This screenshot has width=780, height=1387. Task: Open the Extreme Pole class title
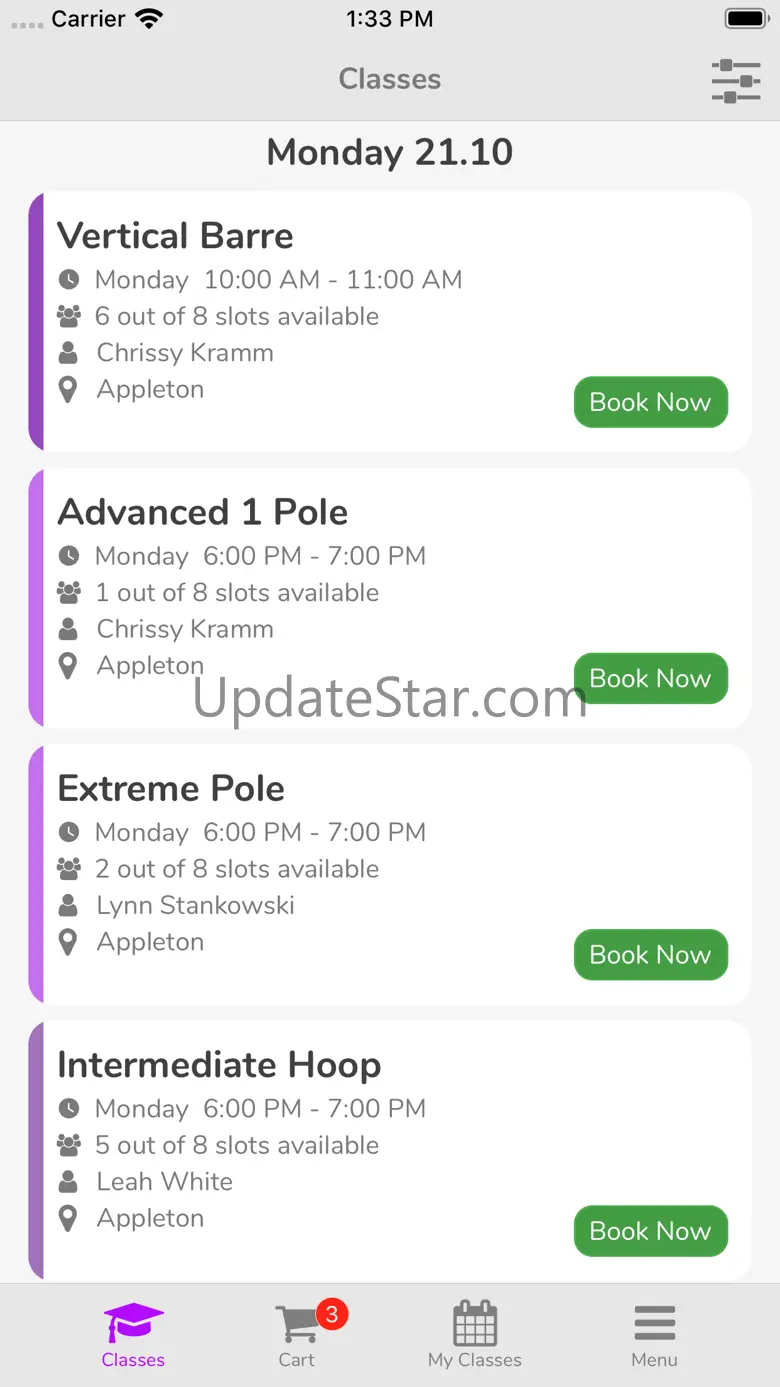pos(171,789)
